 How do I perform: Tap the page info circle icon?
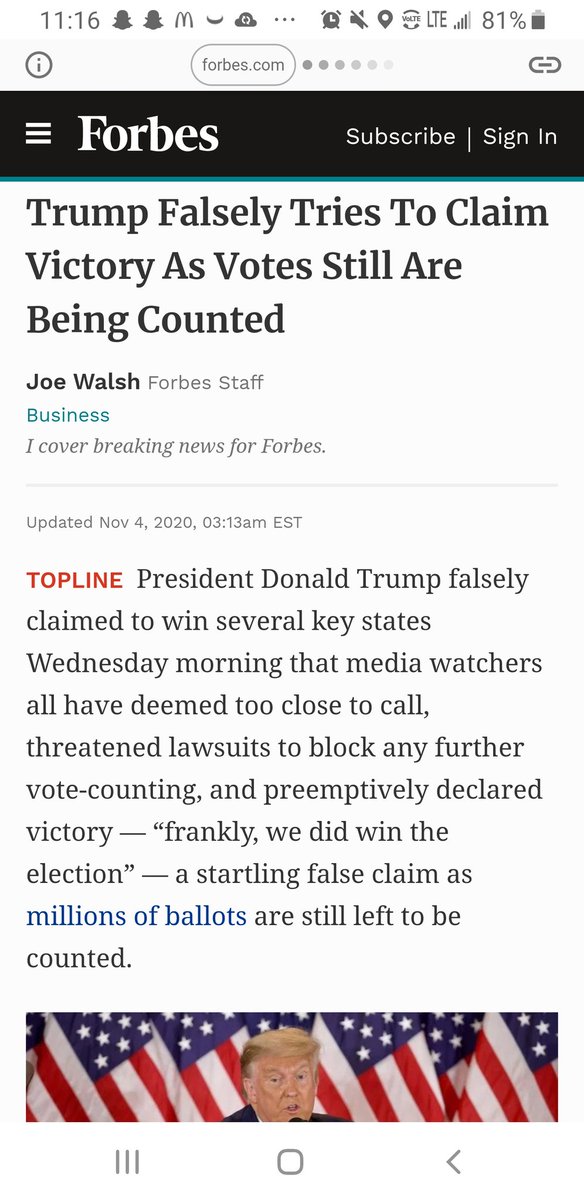(x=38, y=65)
